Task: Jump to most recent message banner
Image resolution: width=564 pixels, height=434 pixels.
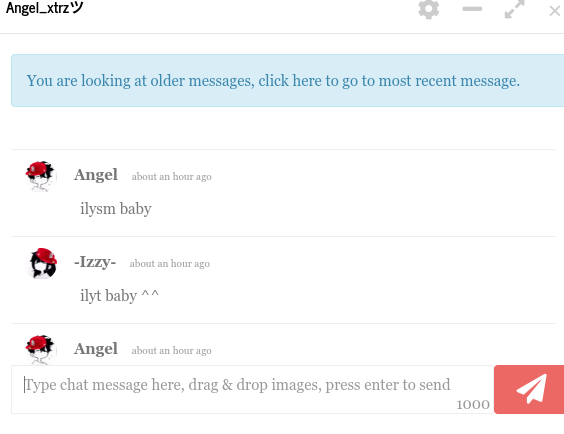Action: coord(287,81)
